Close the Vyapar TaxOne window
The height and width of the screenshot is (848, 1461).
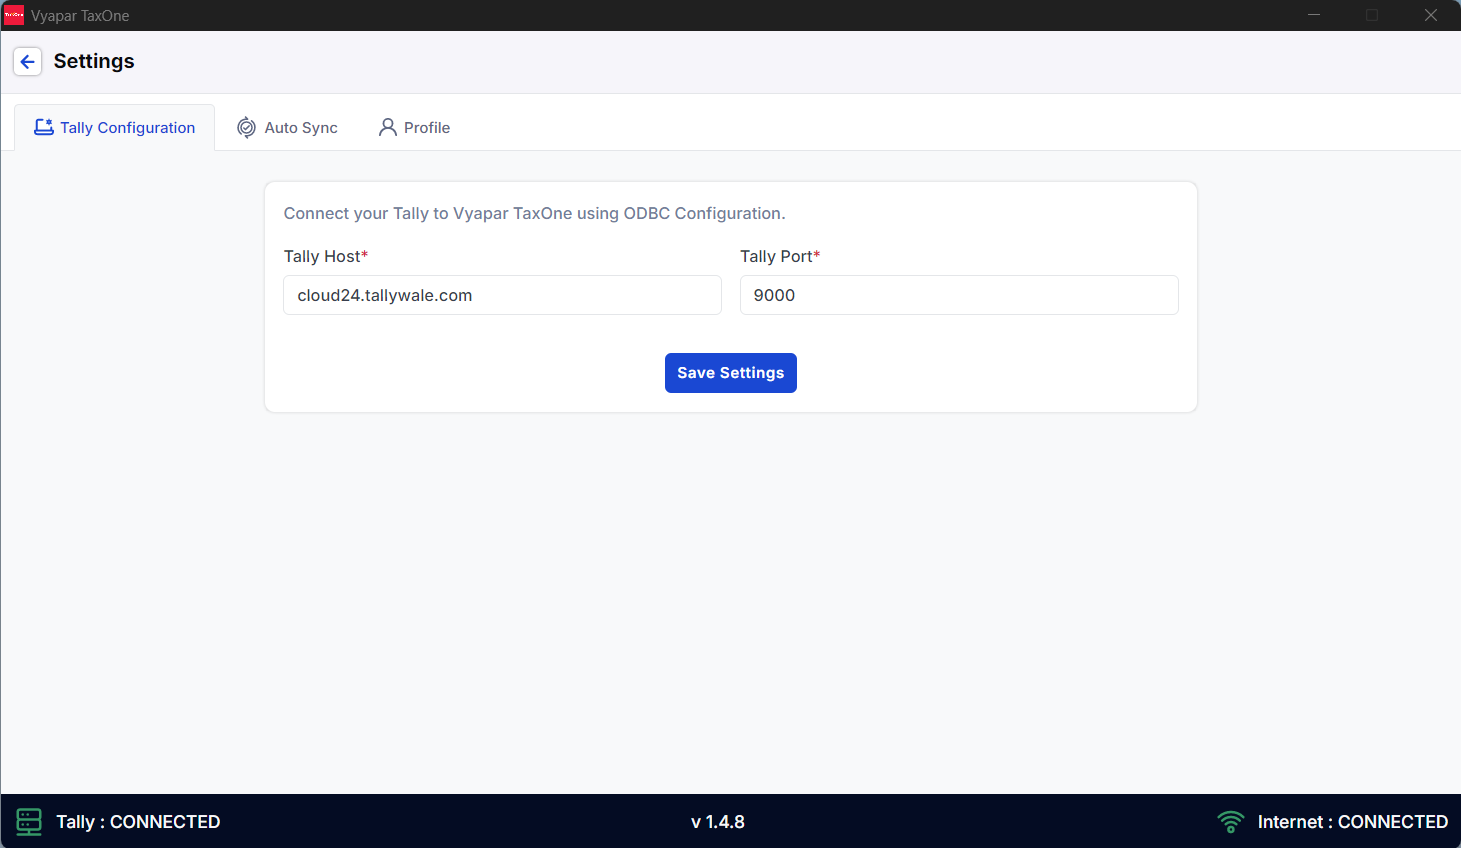pyautogui.click(x=1431, y=15)
